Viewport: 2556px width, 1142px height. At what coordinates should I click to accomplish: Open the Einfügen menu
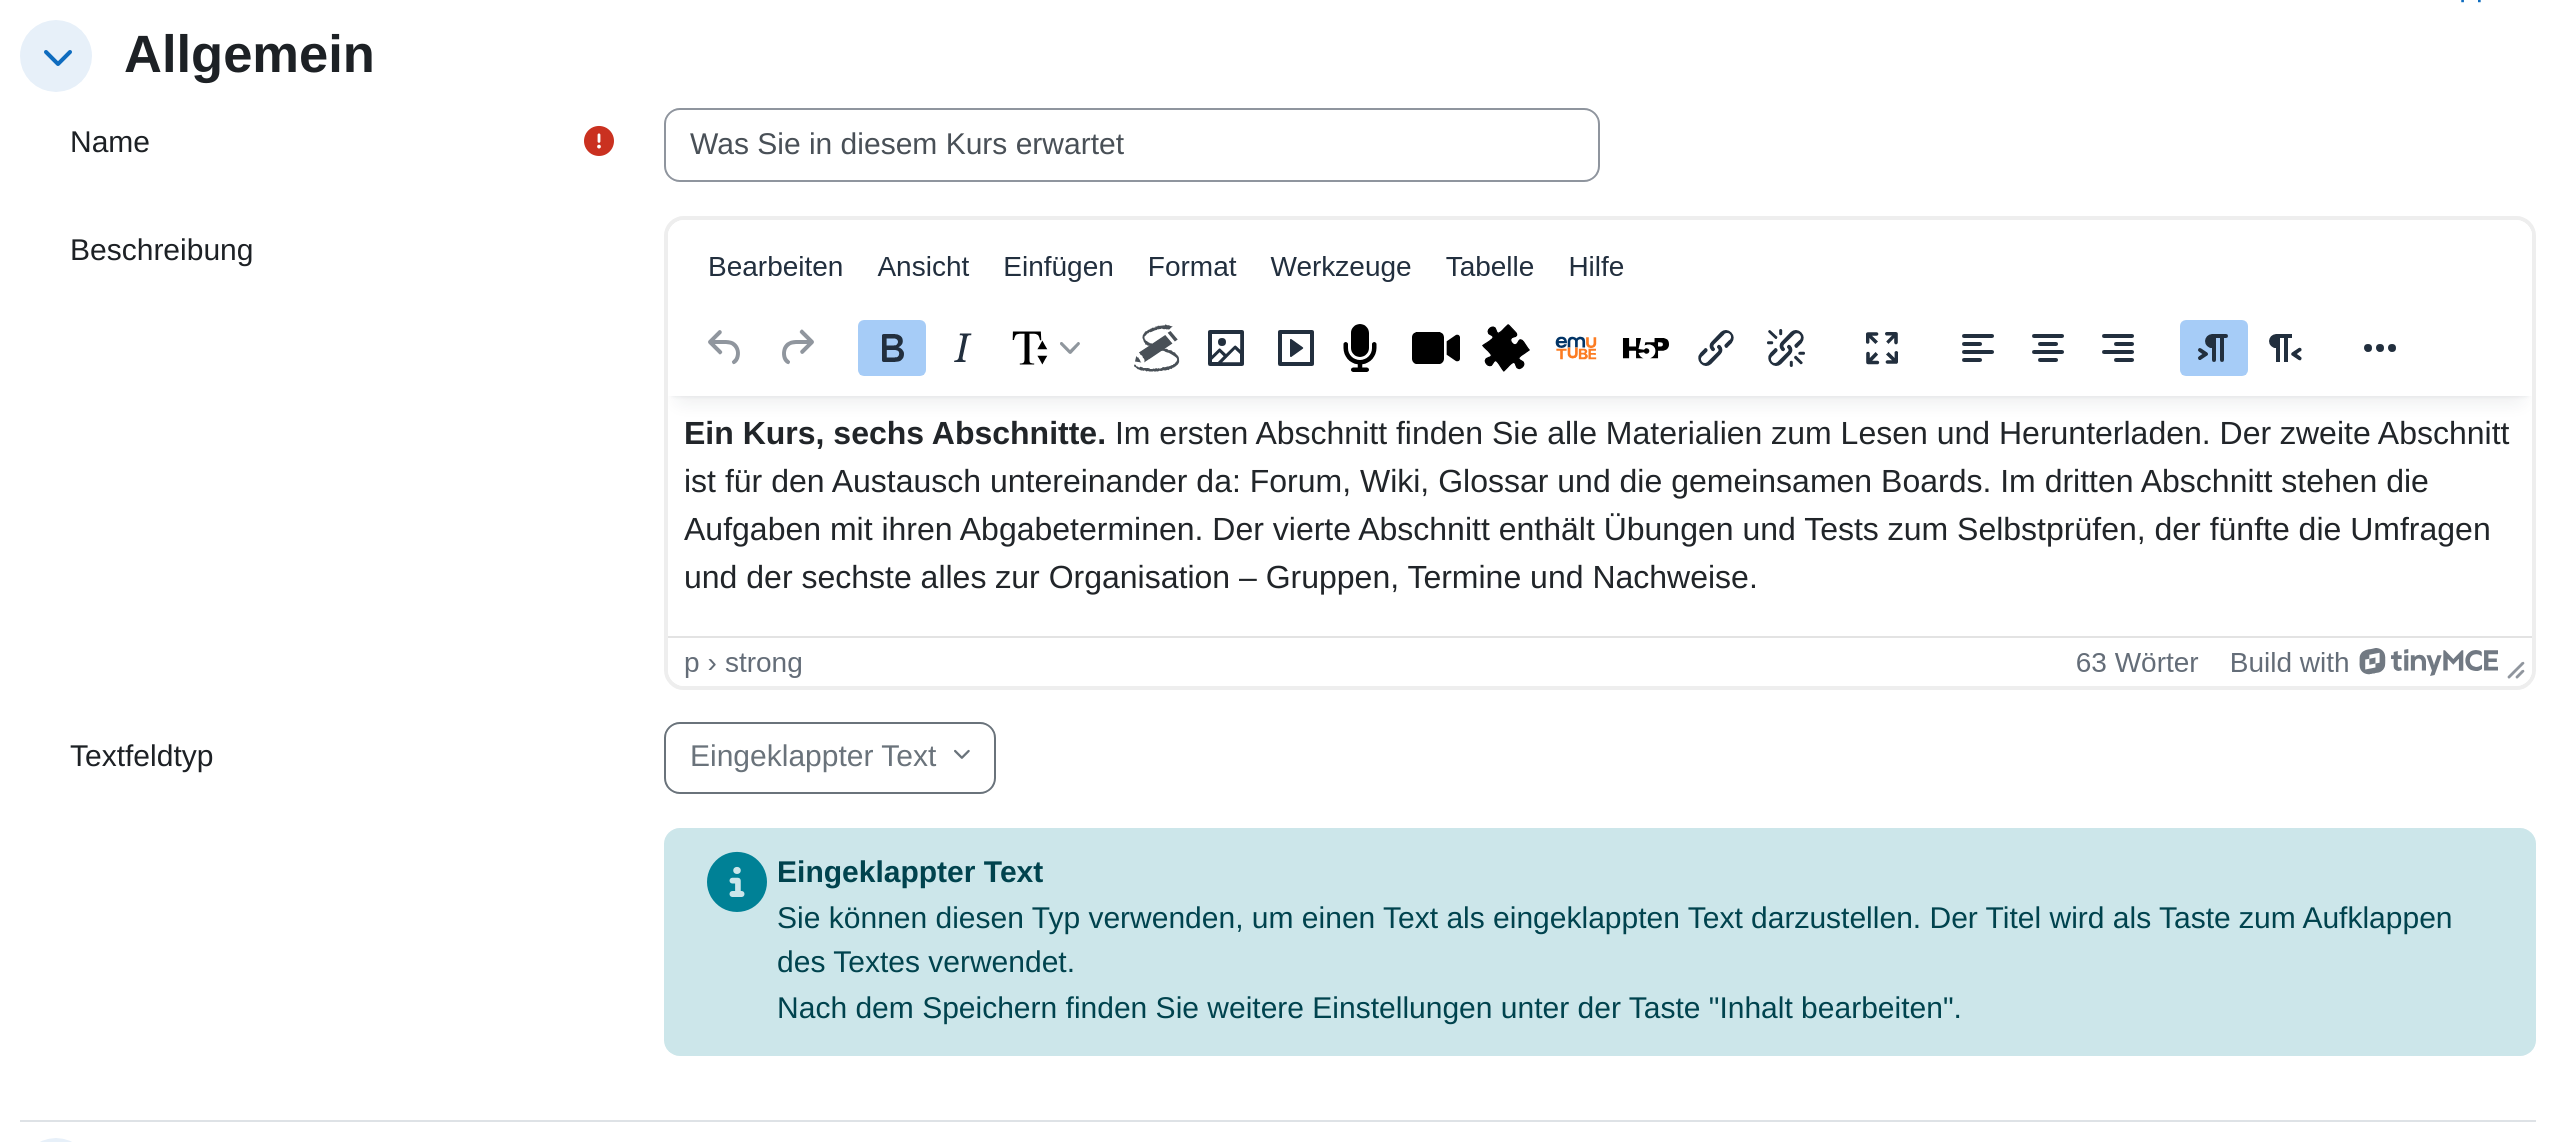coord(1058,267)
